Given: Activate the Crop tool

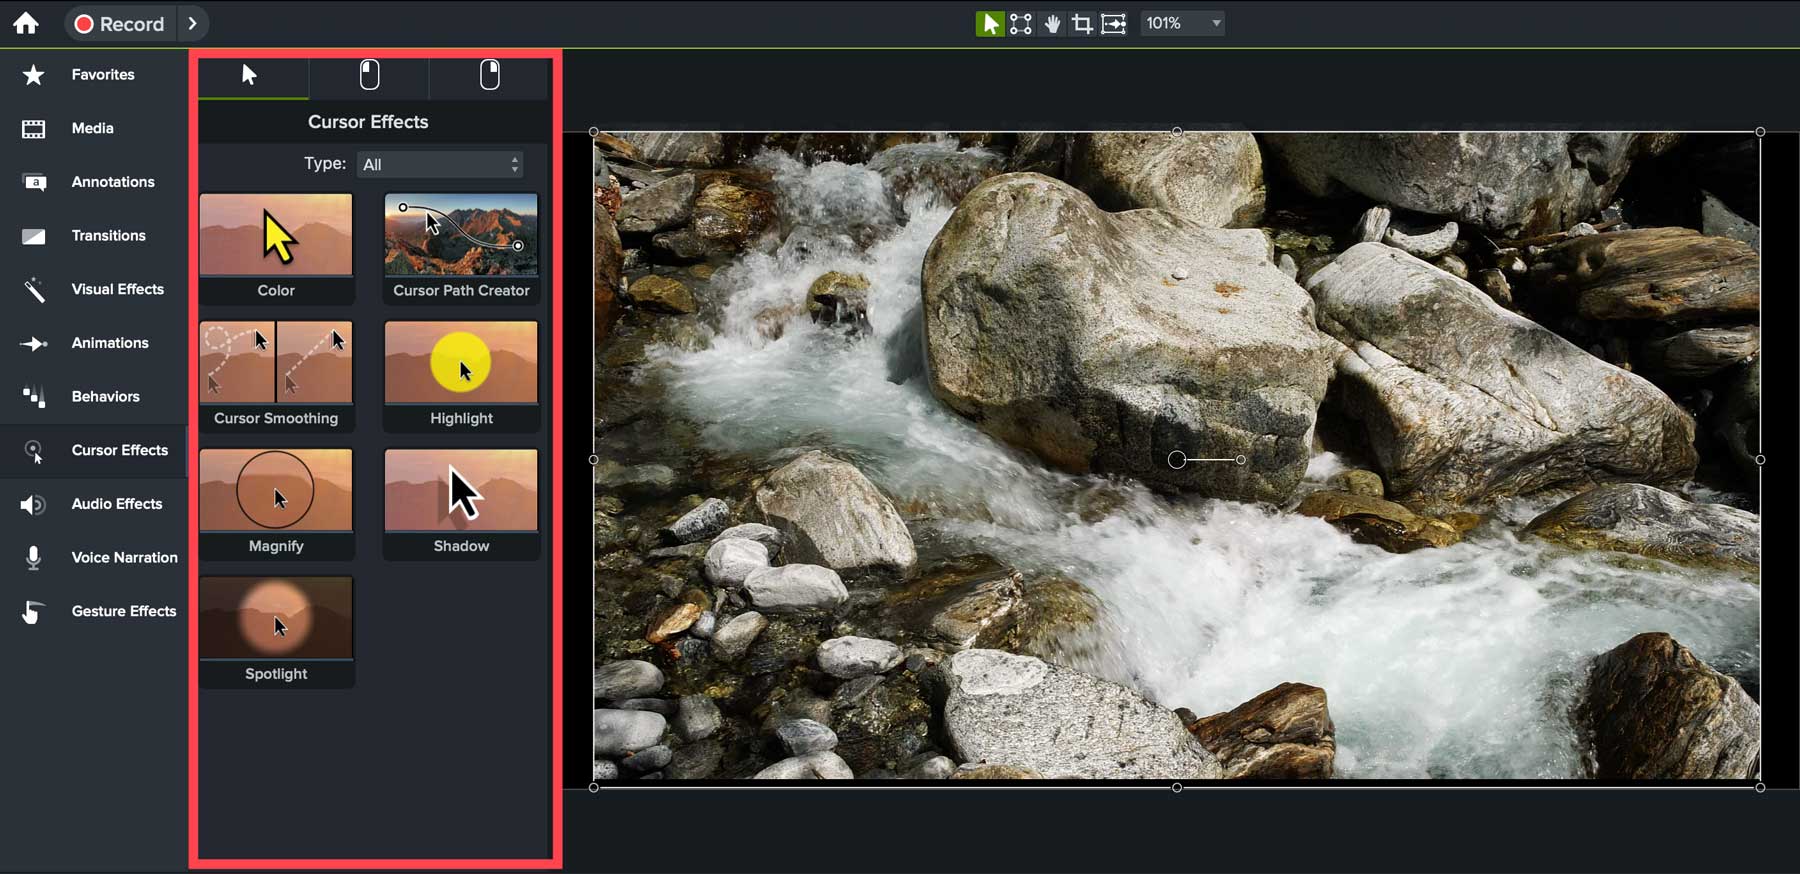Looking at the screenshot, I should 1082,23.
